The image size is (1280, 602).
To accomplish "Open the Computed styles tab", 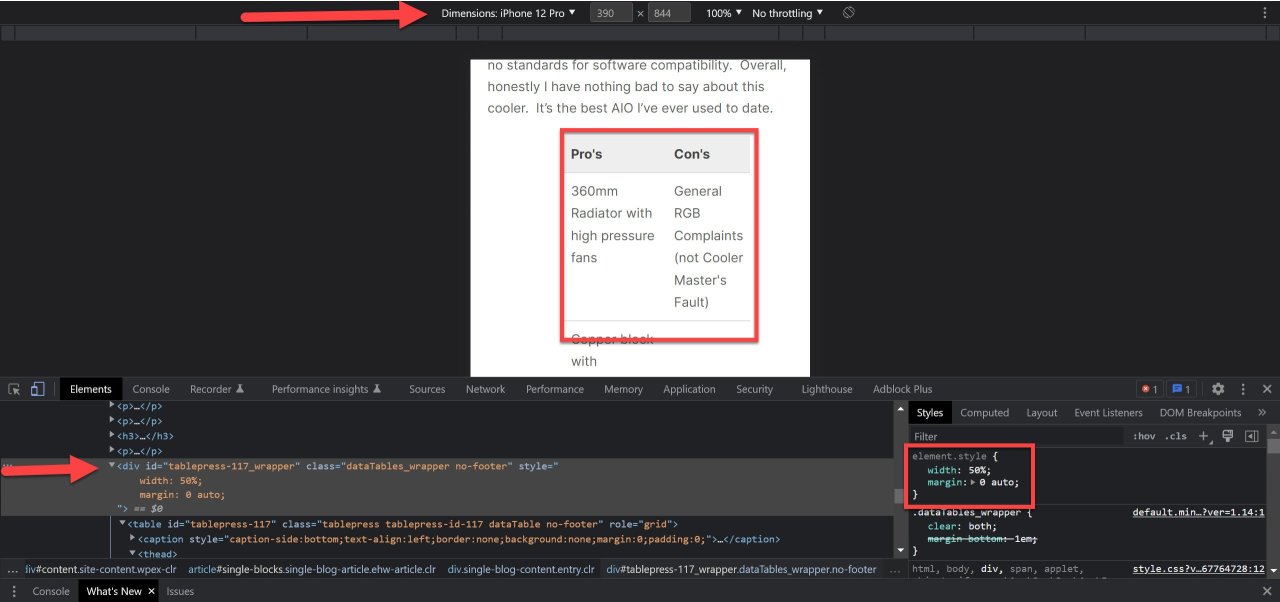I will pos(984,412).
